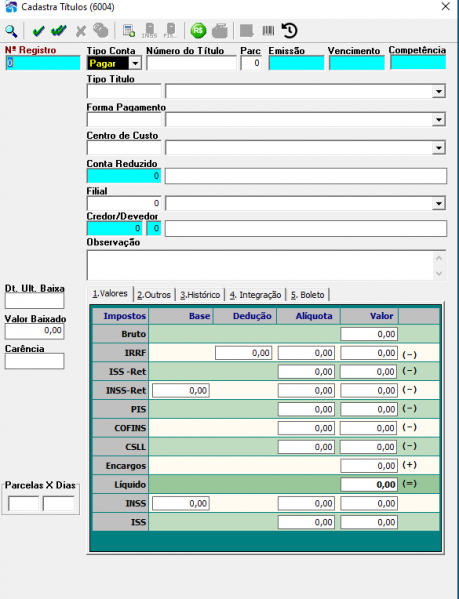
Task: Click the INSS toolbar icon
Action: [149, 31]
